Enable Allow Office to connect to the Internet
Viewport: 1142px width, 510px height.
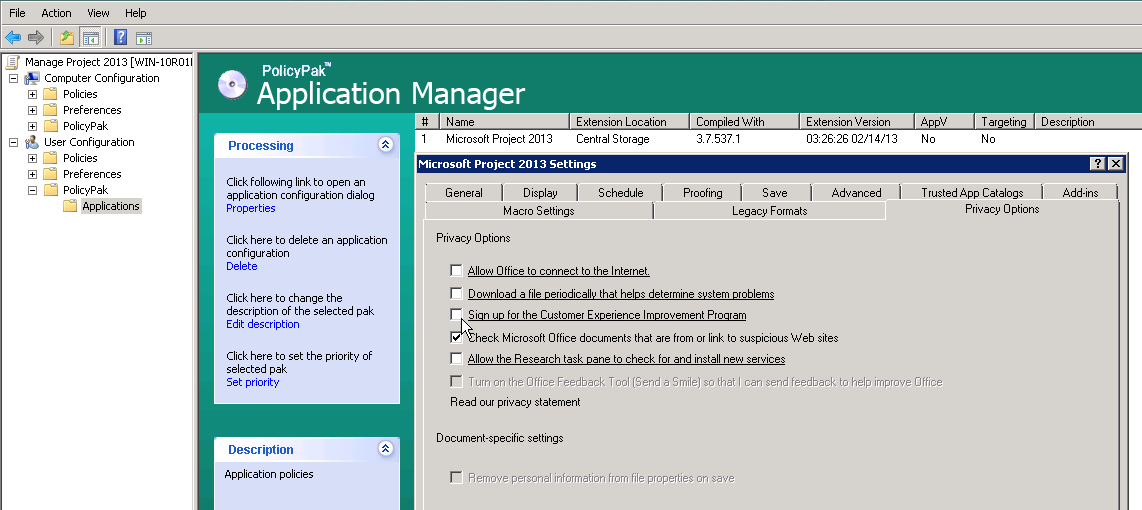pos(456,270)
